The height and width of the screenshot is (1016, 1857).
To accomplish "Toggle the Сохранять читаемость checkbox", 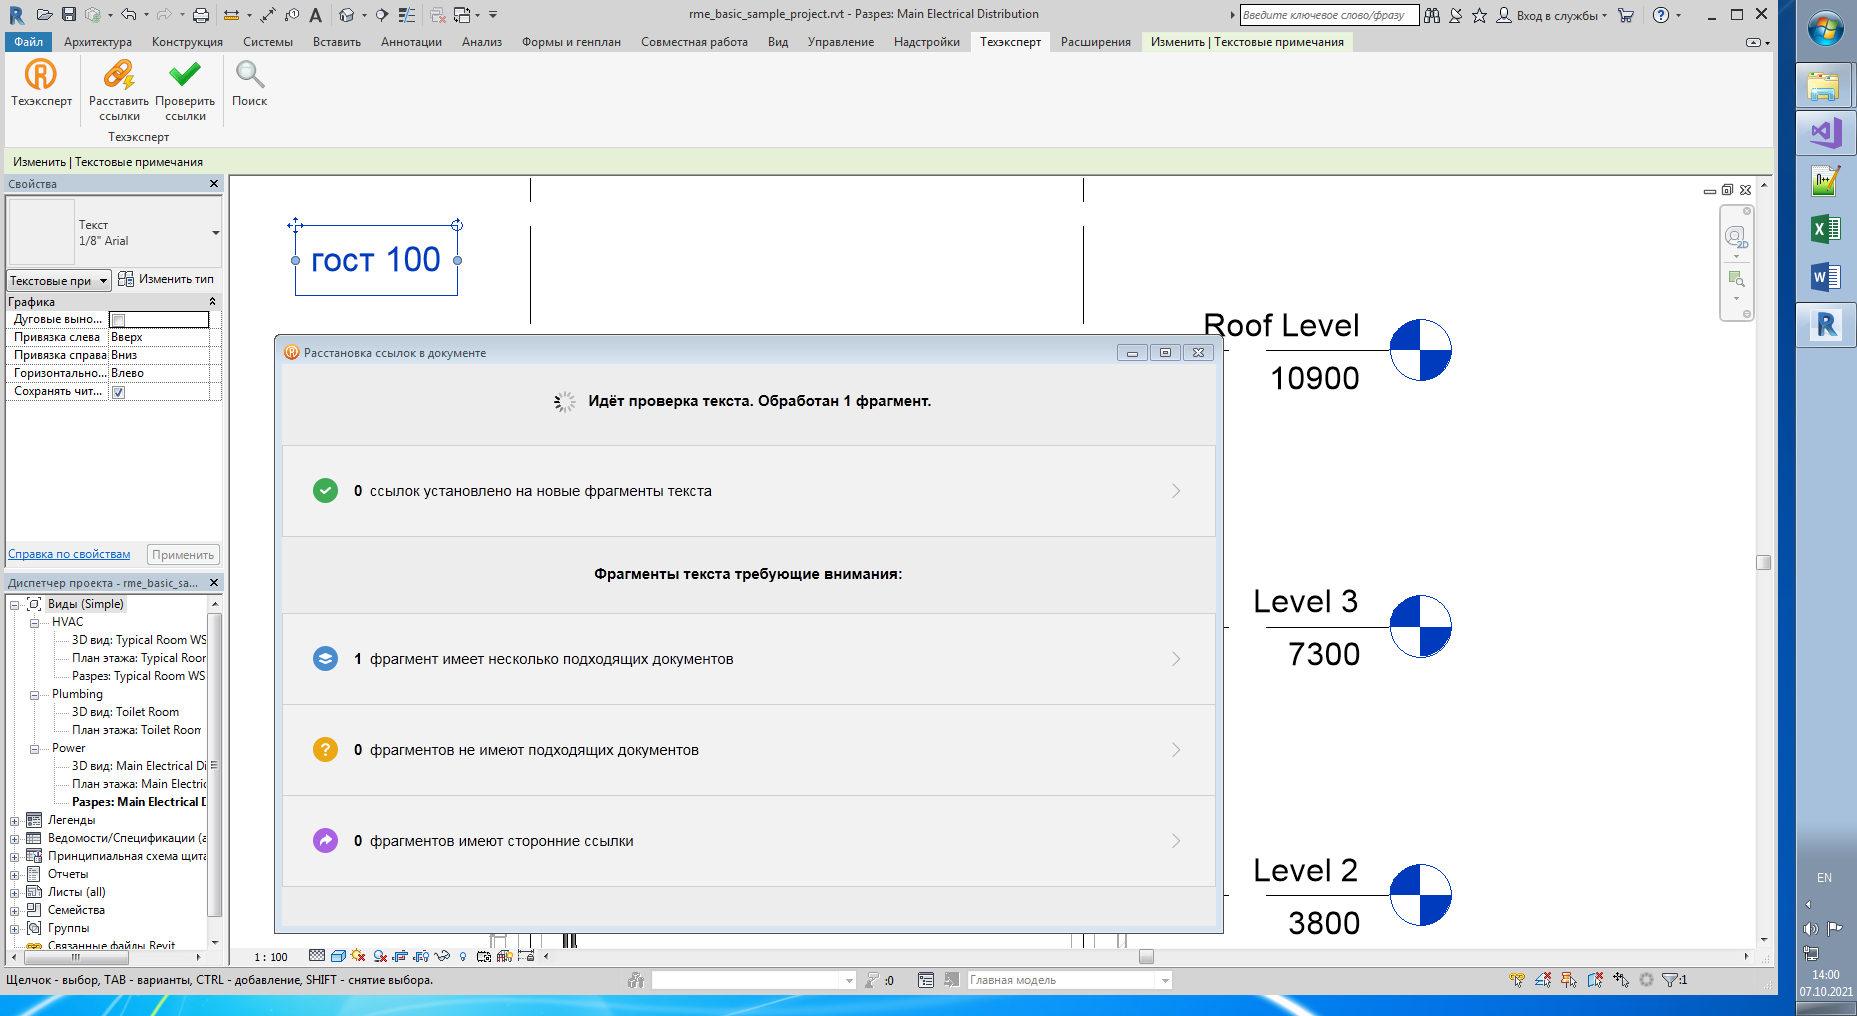I will [118, 392].
